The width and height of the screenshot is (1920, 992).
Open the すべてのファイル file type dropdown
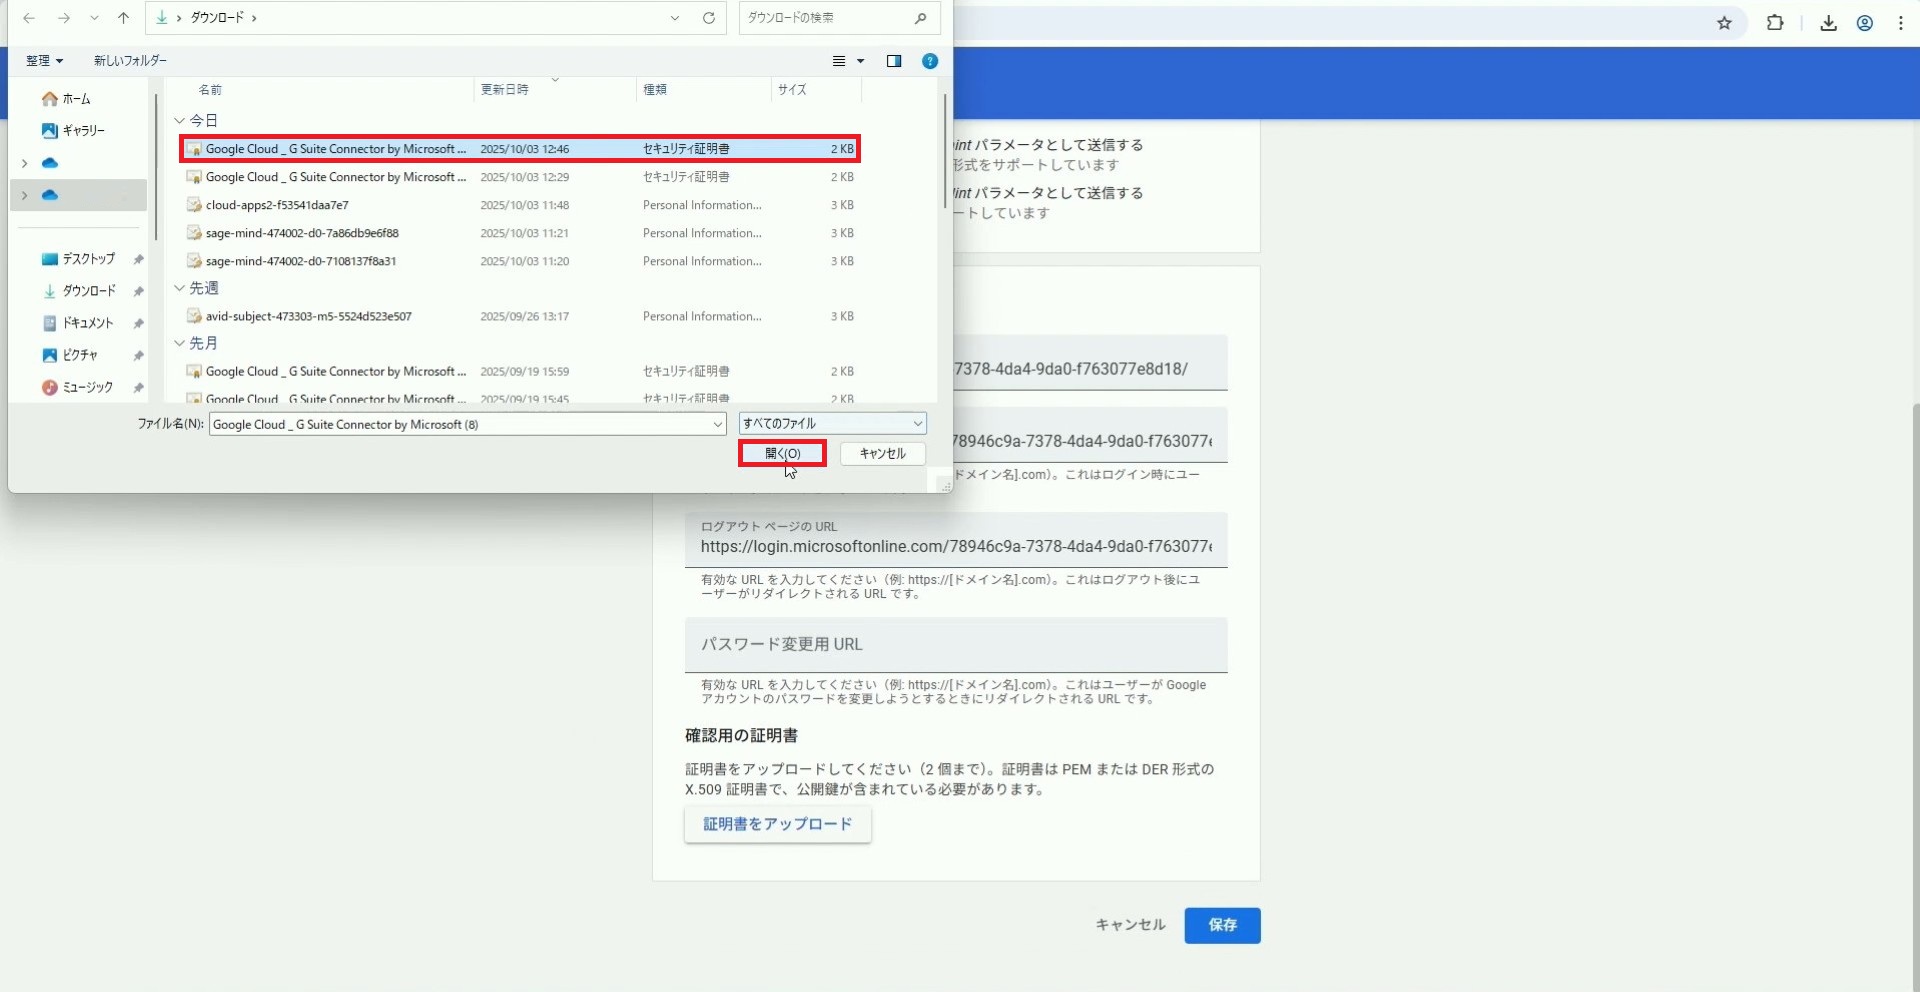832,424
